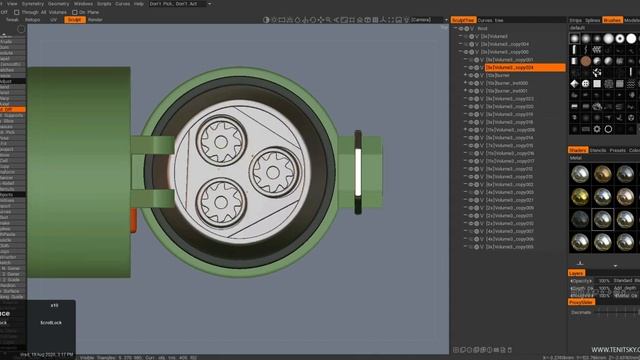Open the Symmetry menu

tap(33, 4)
